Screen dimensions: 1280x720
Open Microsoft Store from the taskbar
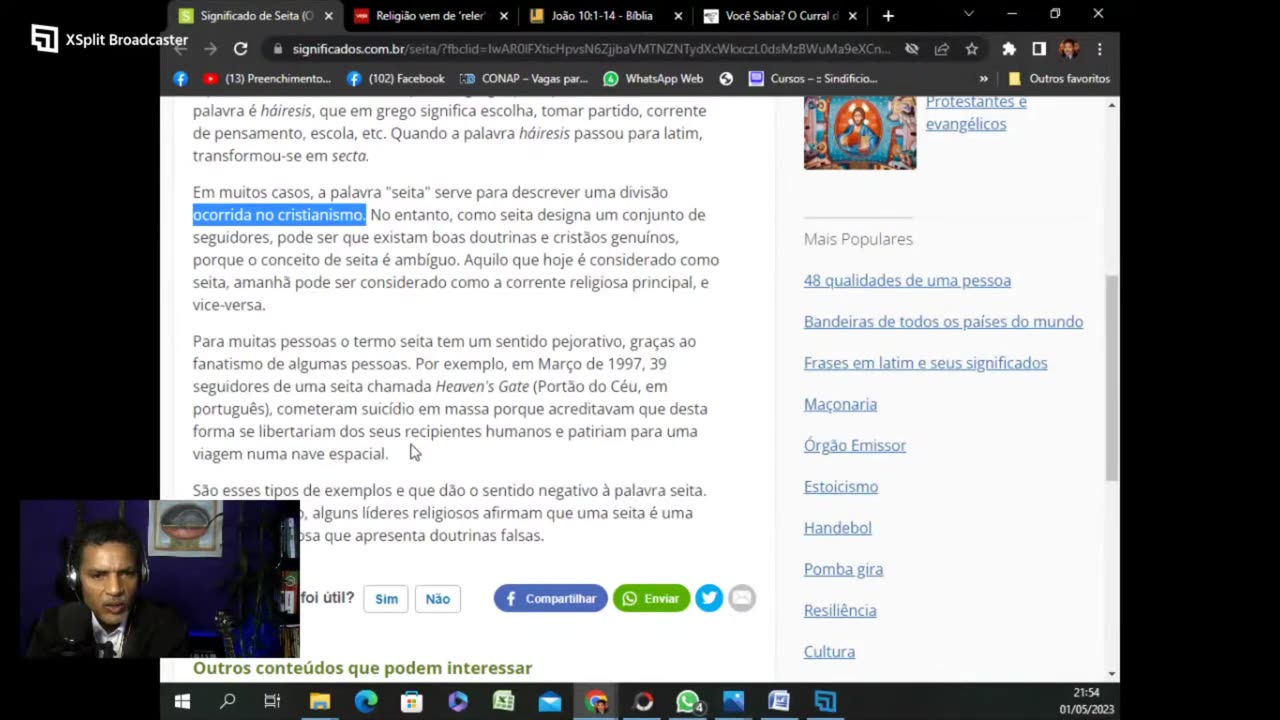tap(412, 701)
